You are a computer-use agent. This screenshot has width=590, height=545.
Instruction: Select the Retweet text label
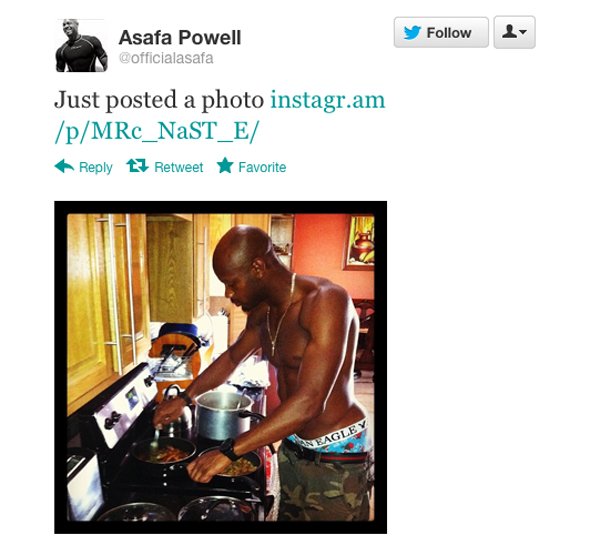click(x=179, y=167)
